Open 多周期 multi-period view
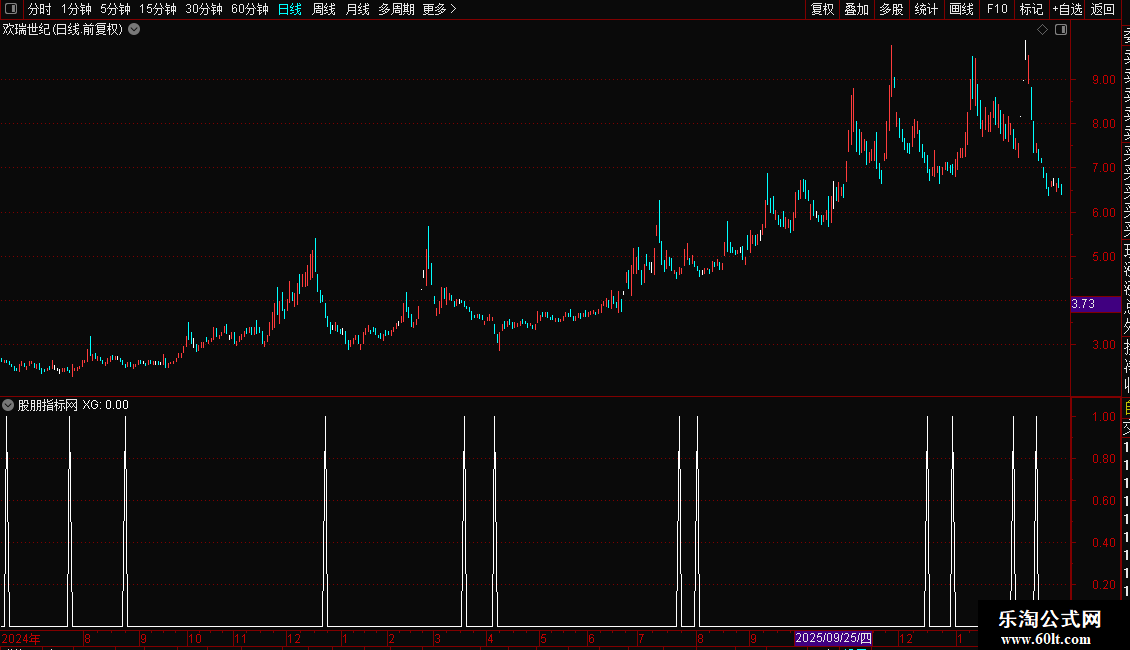This screenshot has height=650, width=1130. click(x=396, y=9)
